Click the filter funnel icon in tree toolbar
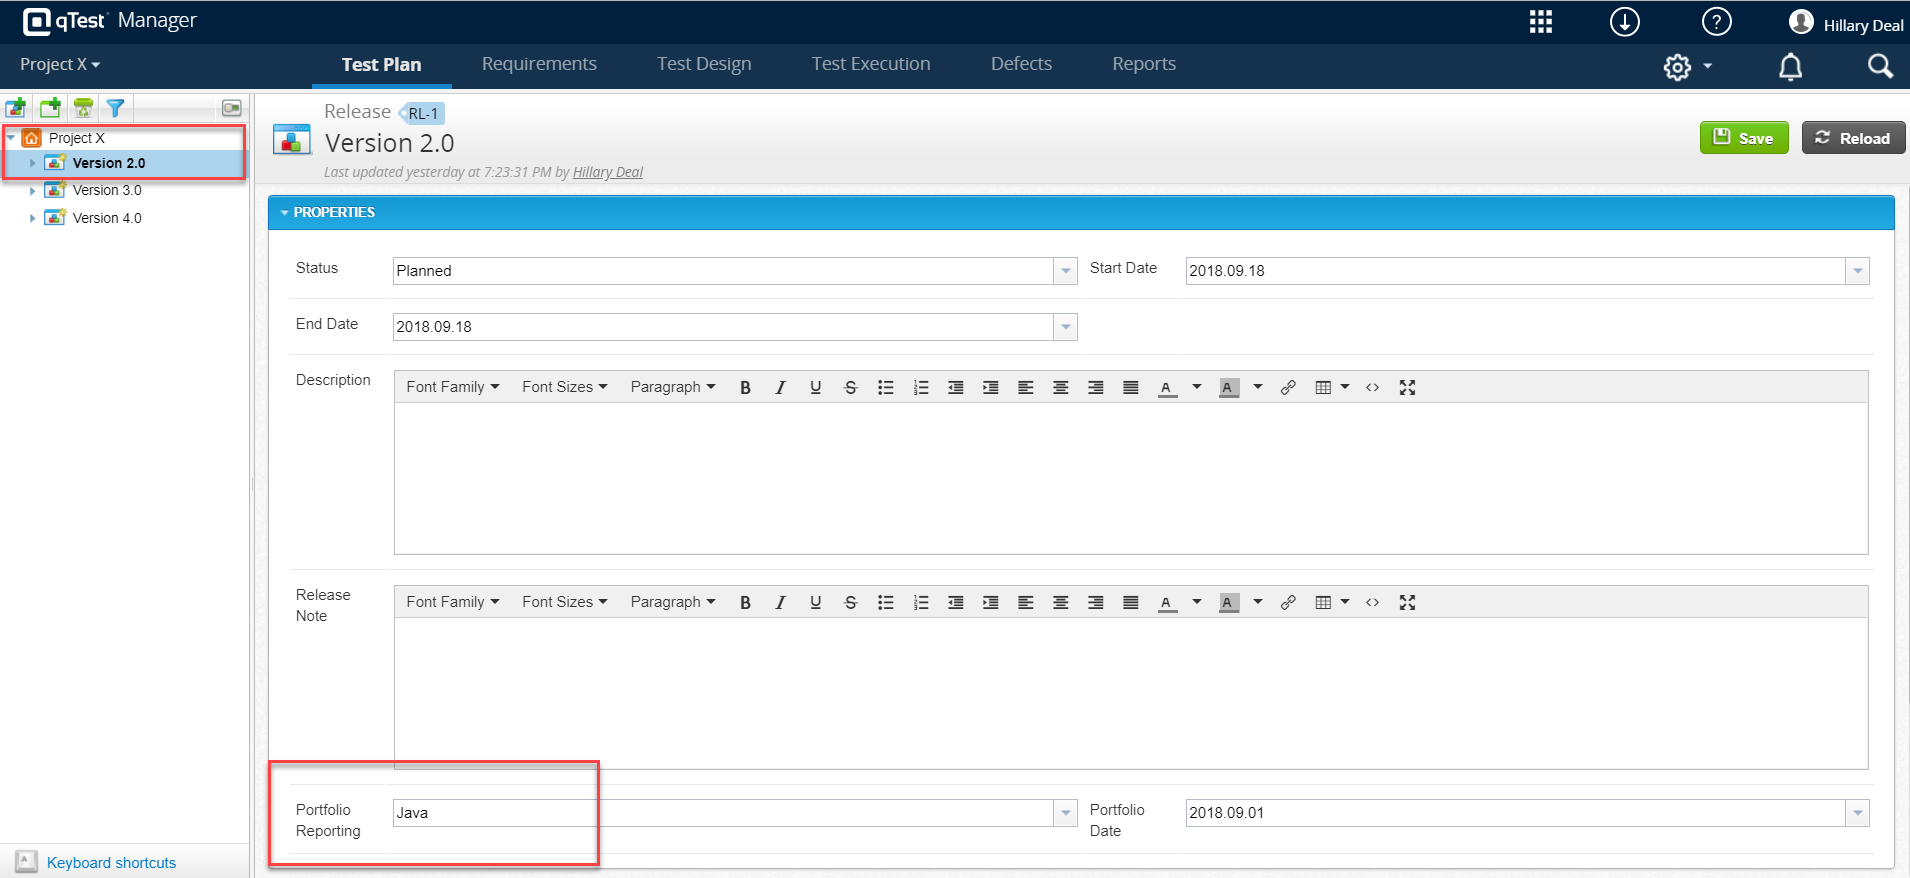Screen dimensions: 1910x878 pos(116,108)
